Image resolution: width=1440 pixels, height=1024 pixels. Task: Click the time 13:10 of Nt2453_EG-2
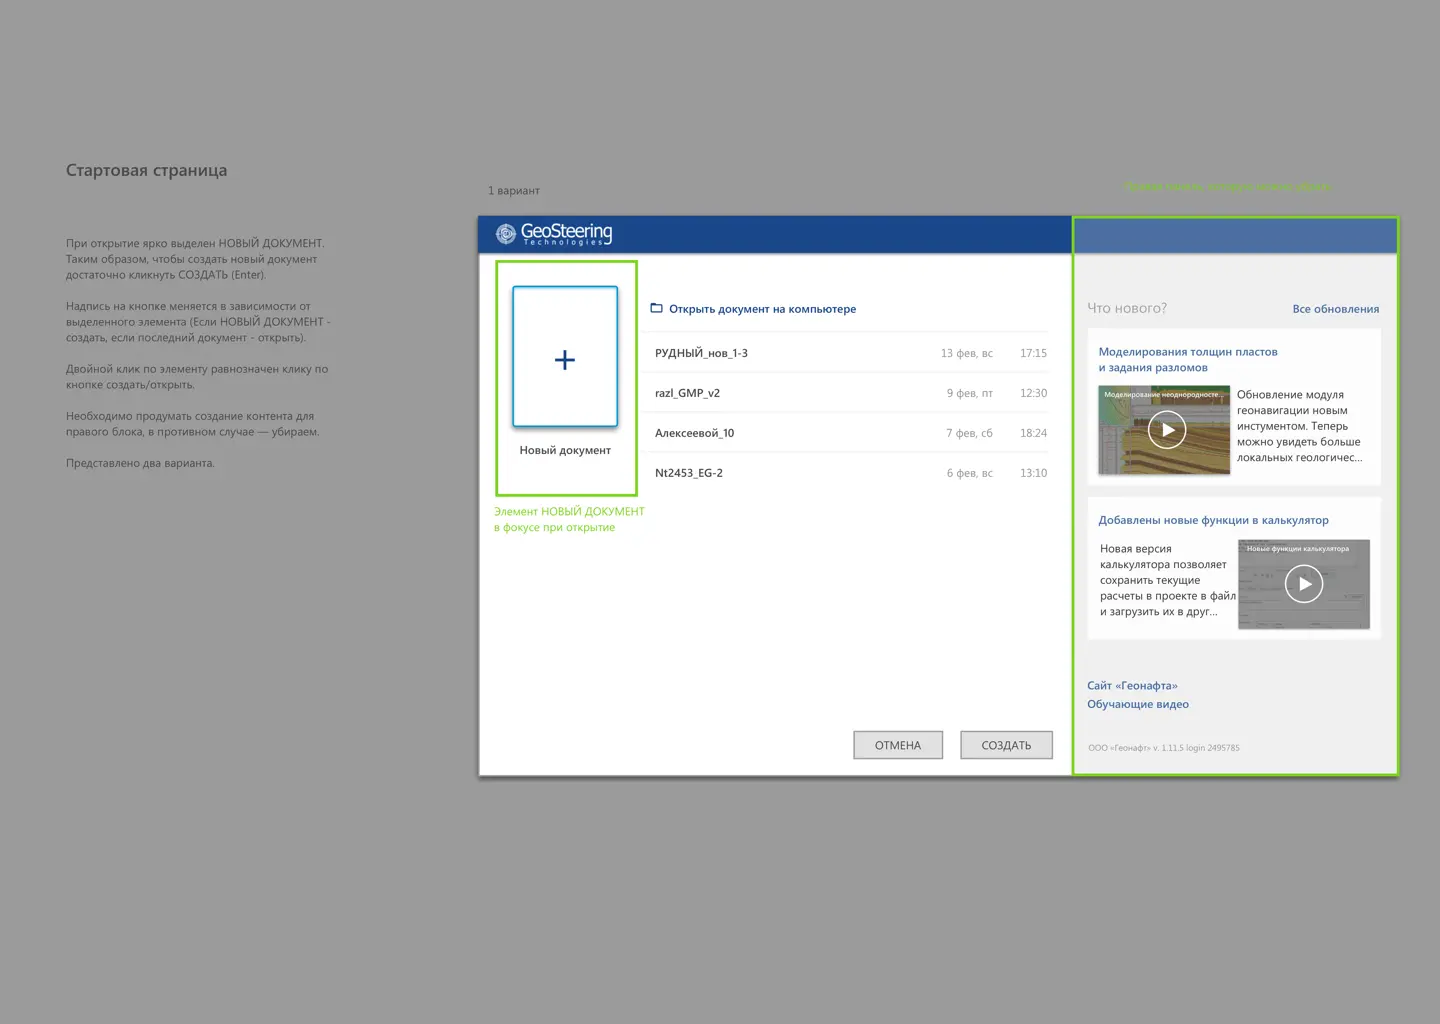coord(1033,473)
